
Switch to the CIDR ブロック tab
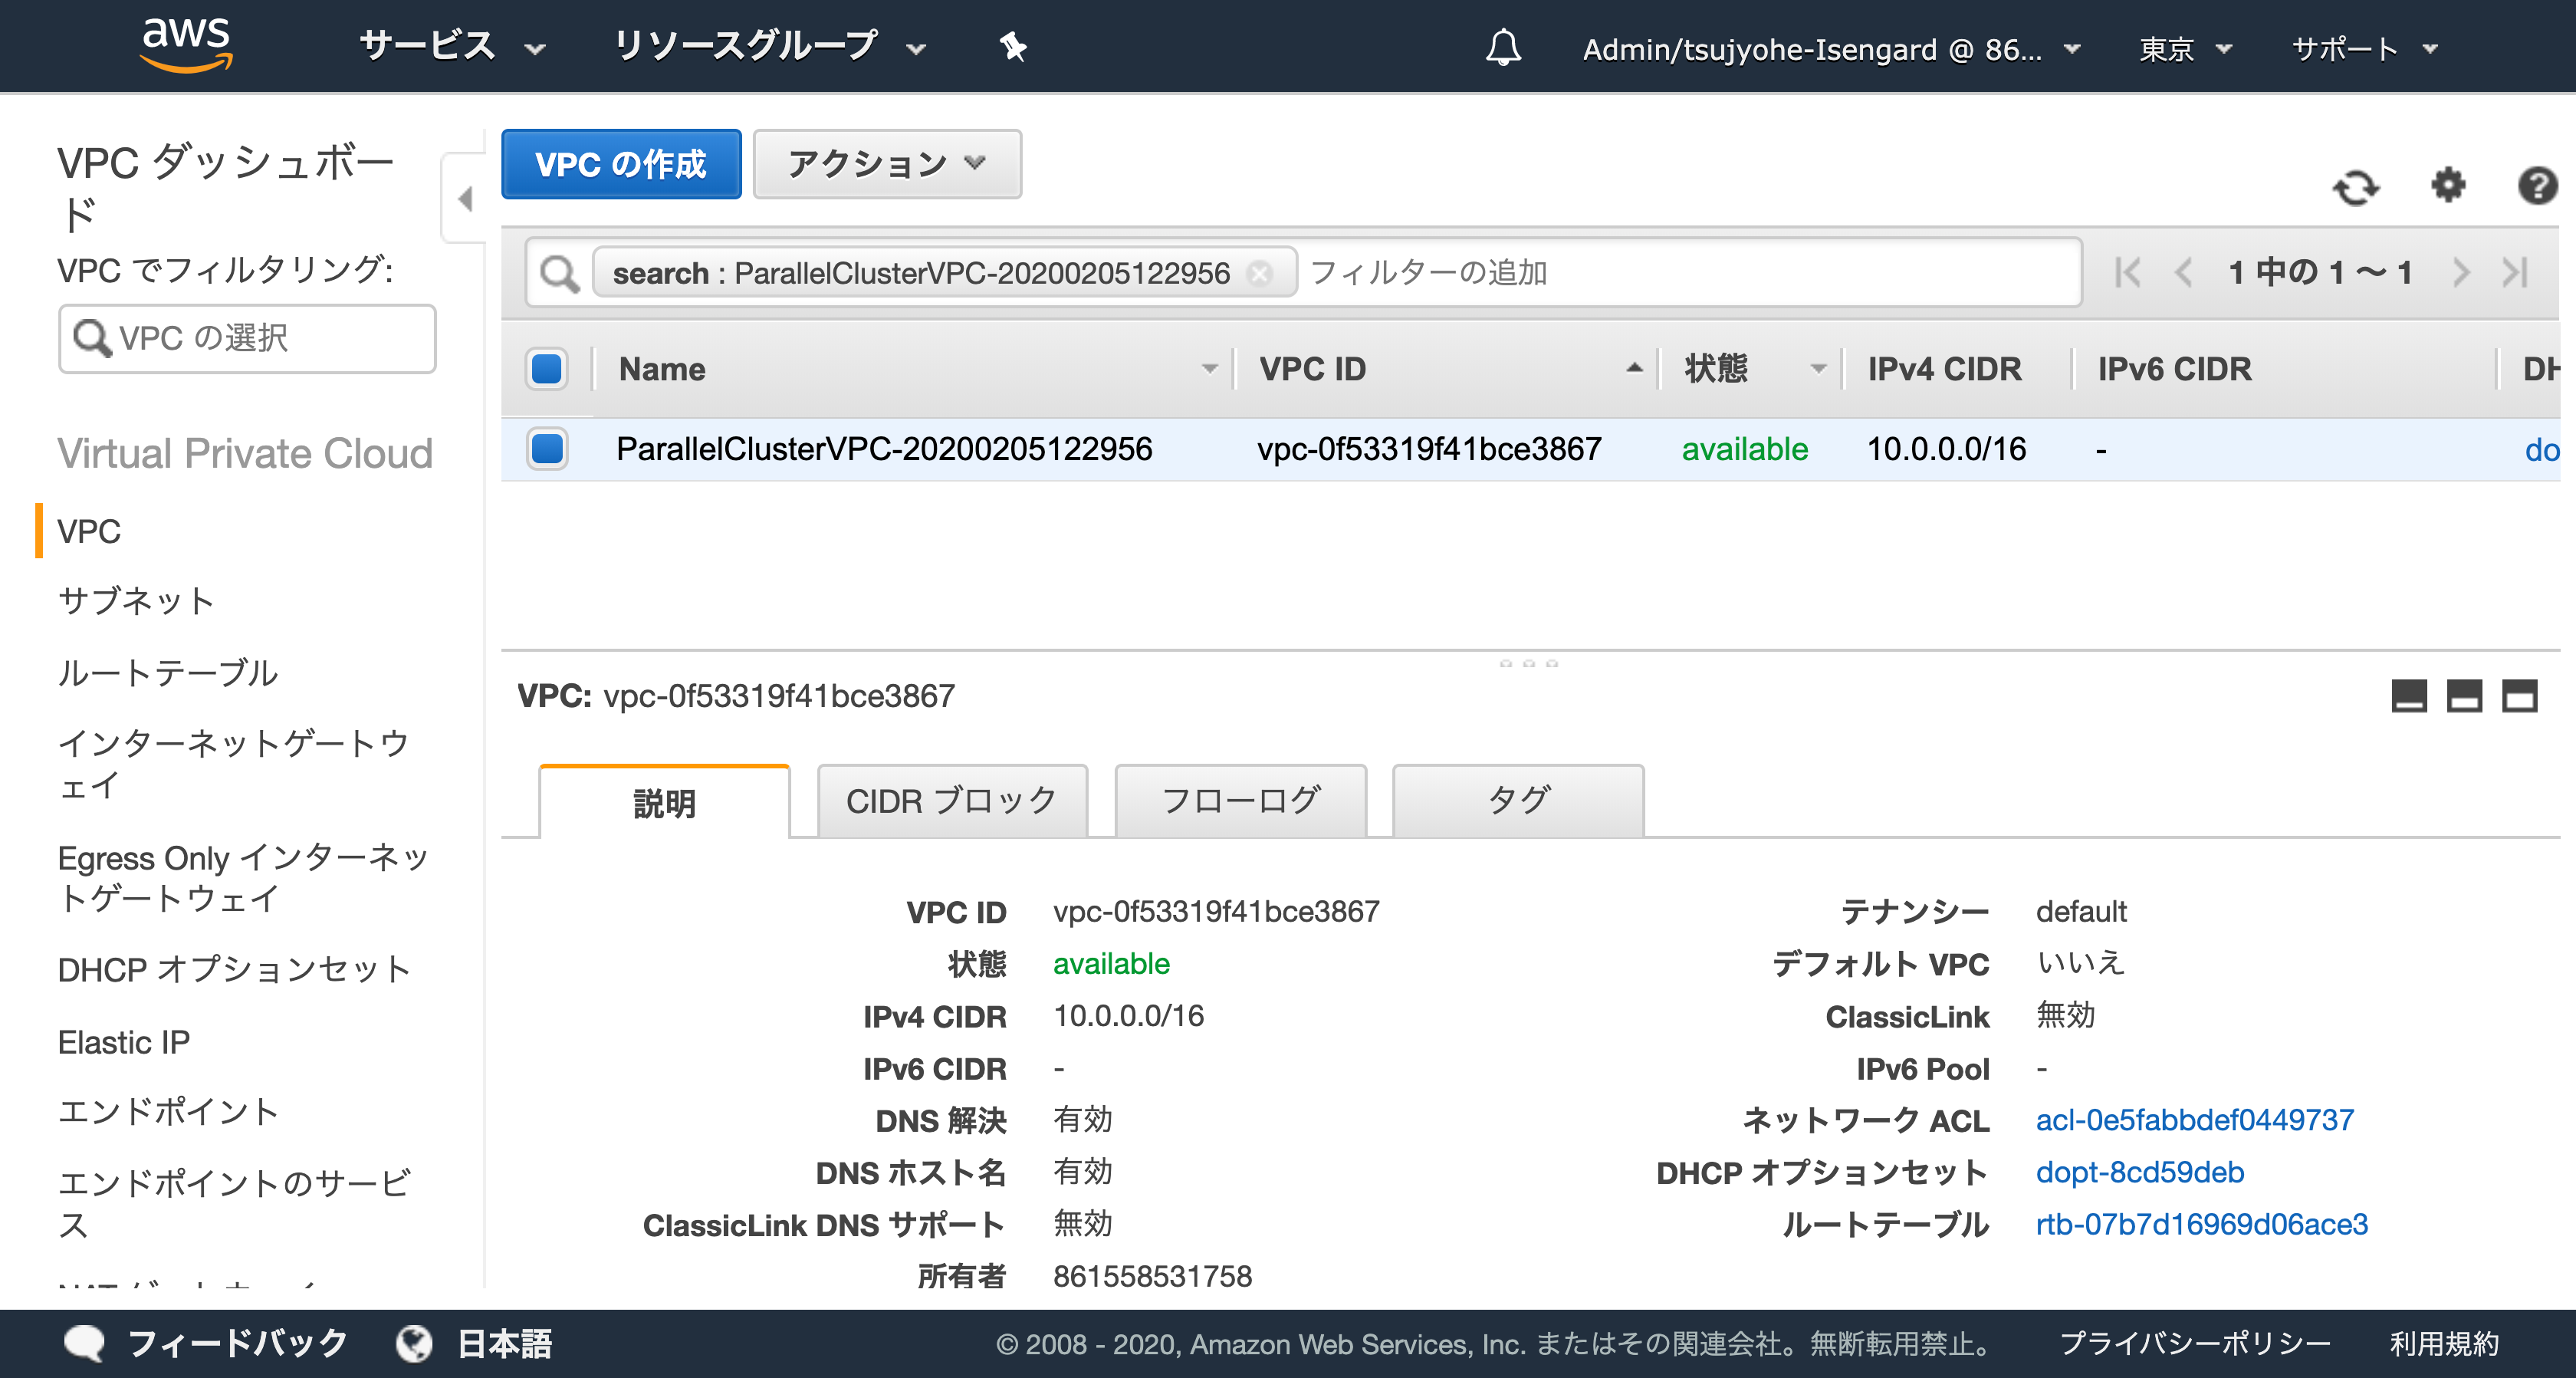(x=952, y=800)
